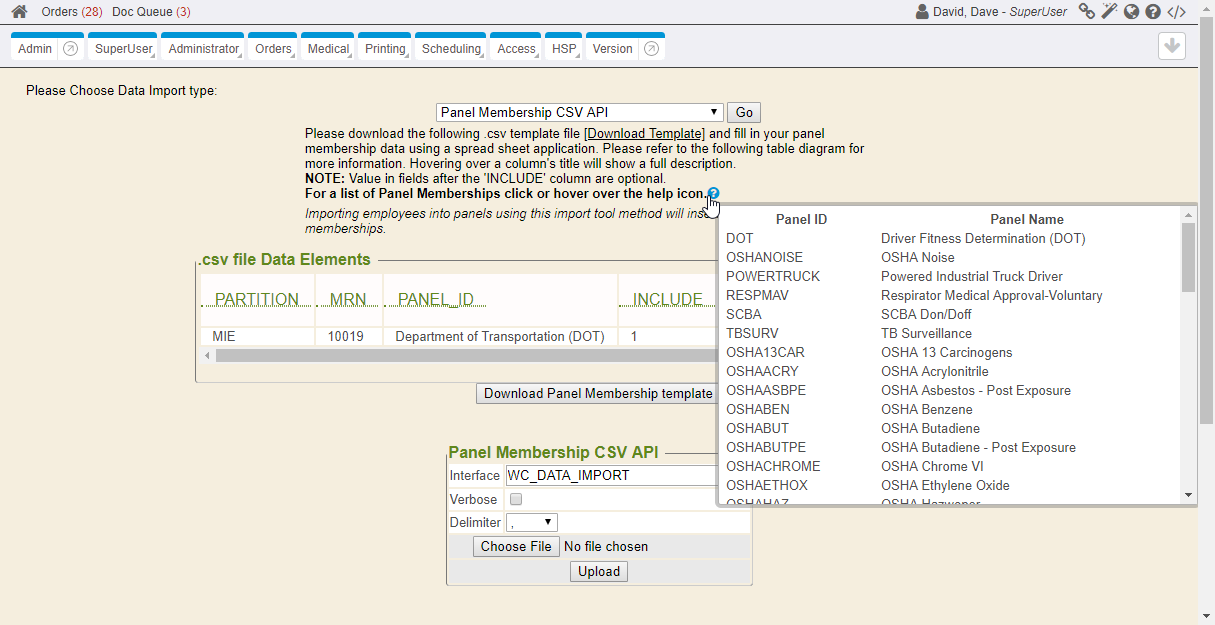Click the Choose File button
This screenshot has width=1215, height=625.
point(515,547)
